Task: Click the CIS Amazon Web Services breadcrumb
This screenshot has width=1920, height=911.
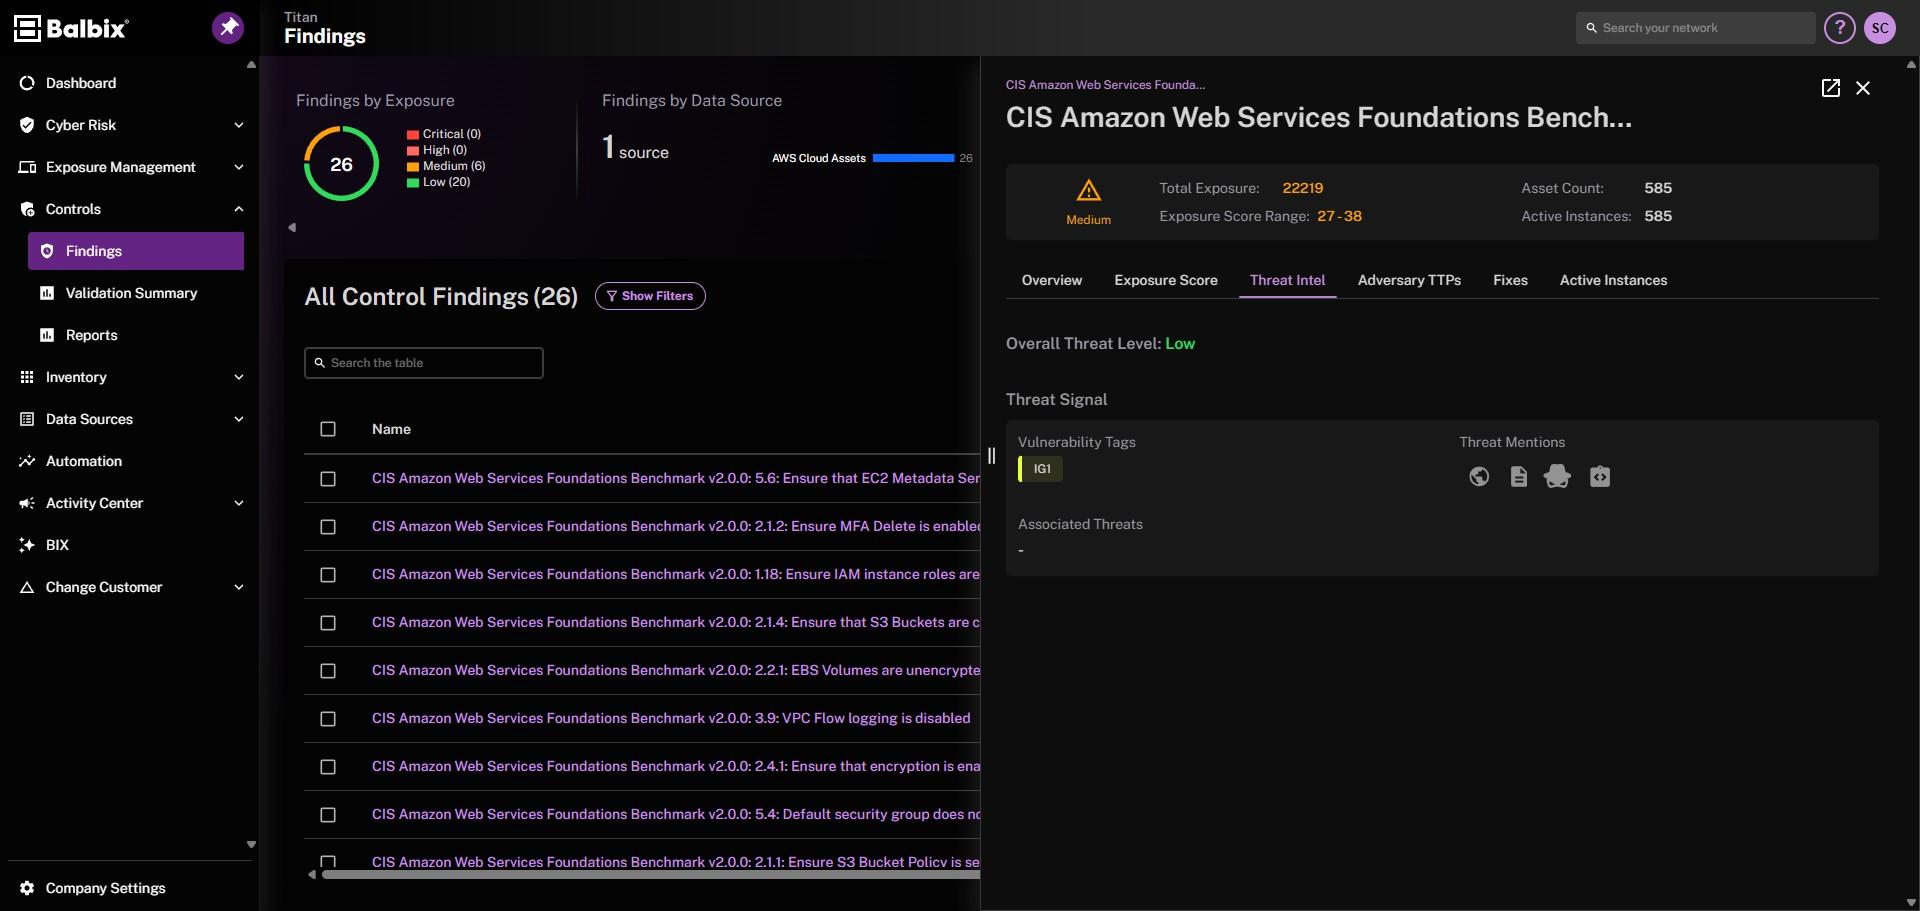Action: [x=1105, y=85]
